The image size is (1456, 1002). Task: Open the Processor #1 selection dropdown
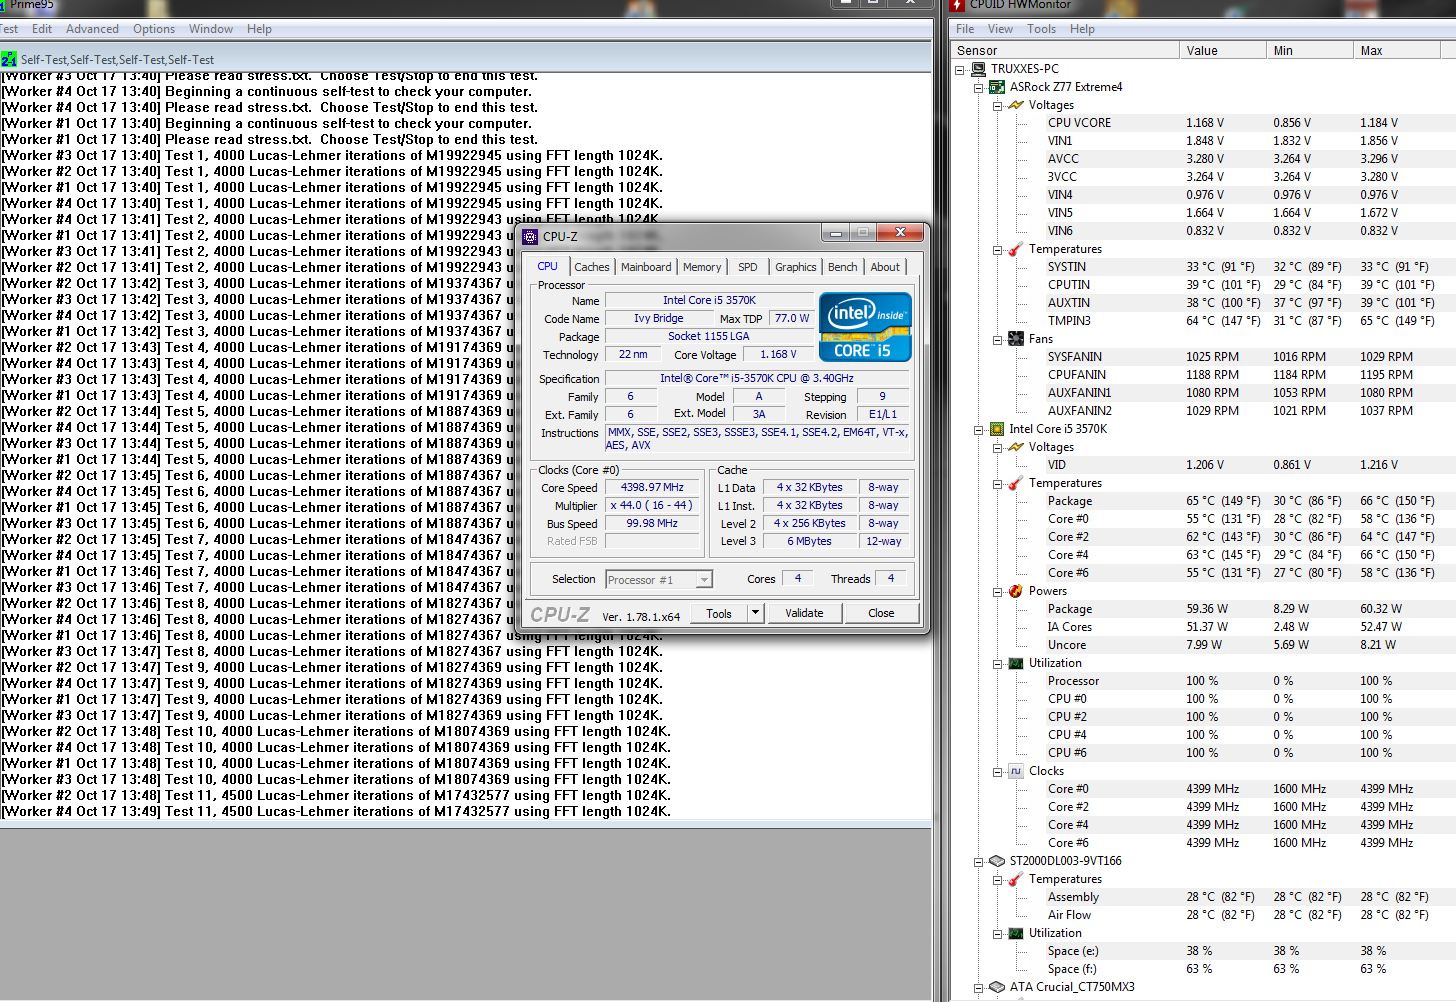(704, 580)
